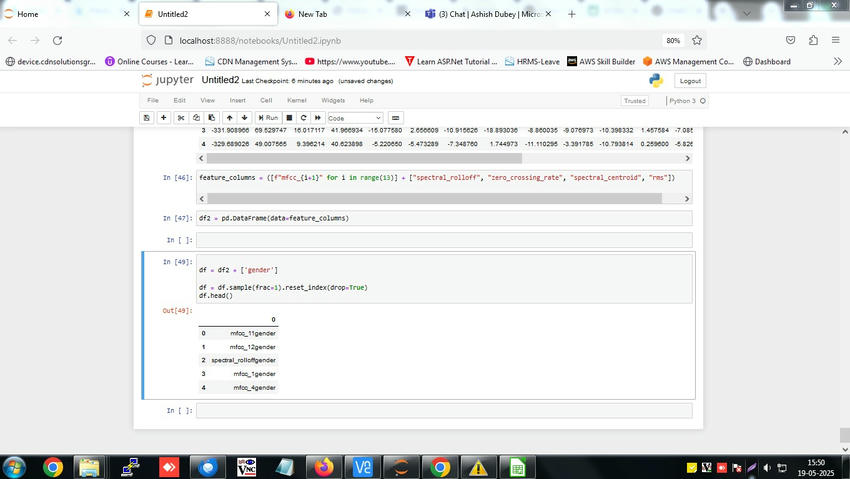
Task: Click the Logout button
Action: point(690,81)
